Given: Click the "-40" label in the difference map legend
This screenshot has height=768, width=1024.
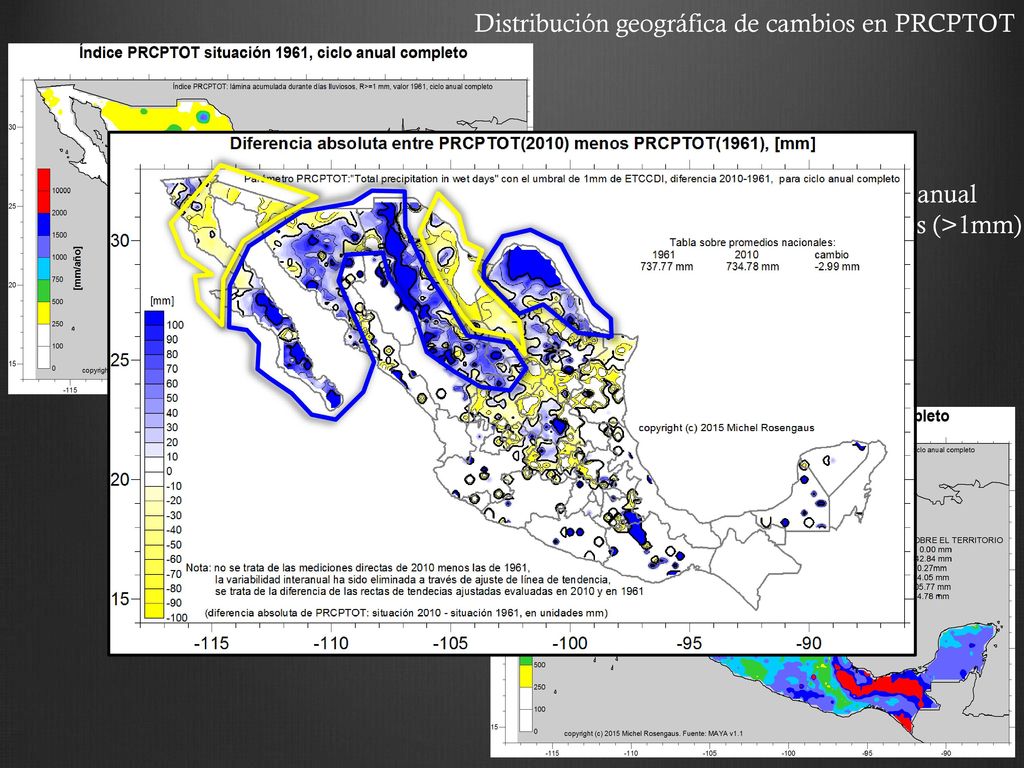Looking at the screenshot, I should (174, 530).
